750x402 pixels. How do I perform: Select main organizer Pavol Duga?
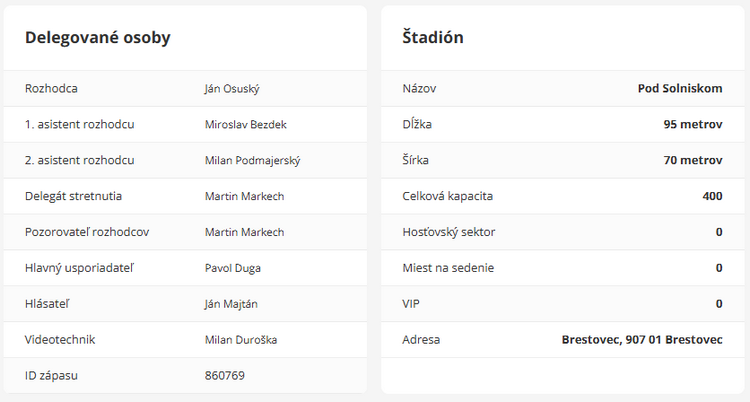coord(234,268)
